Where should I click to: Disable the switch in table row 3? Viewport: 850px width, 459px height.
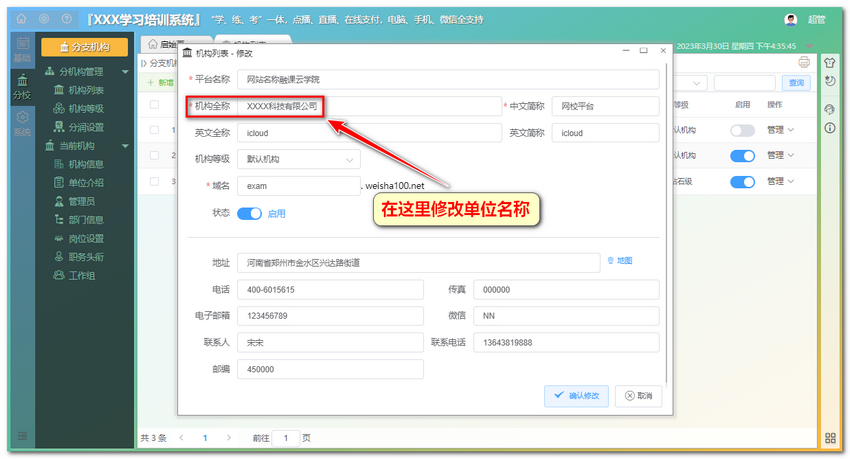(x=742, y=182)
